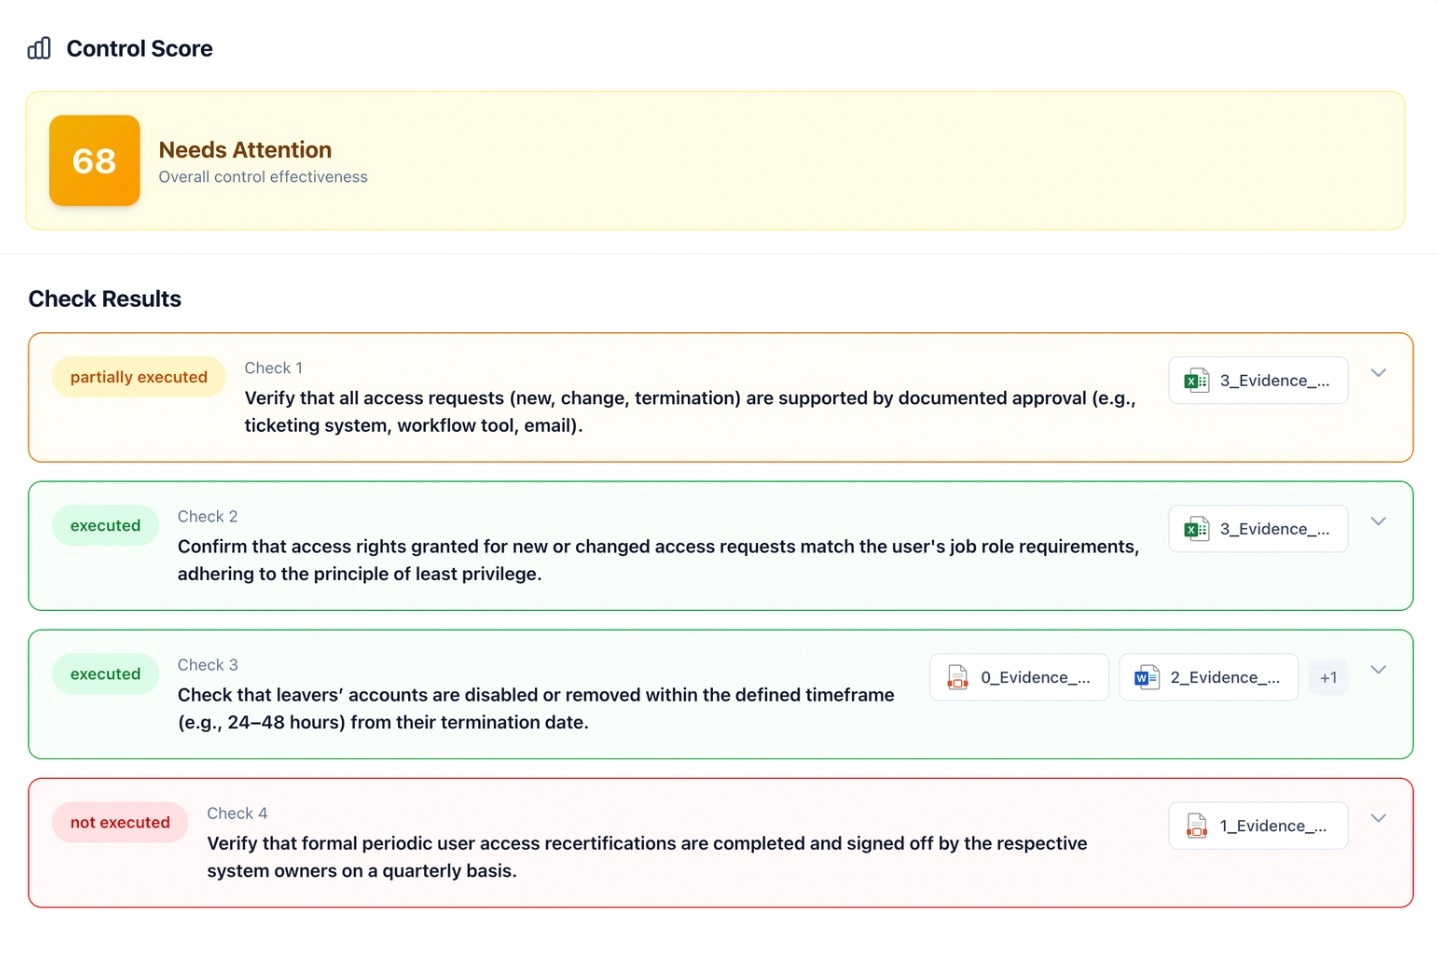
Task: Click the PDF icon on Check 4's 1_Evidence chip
Action: click(1195, 825)
